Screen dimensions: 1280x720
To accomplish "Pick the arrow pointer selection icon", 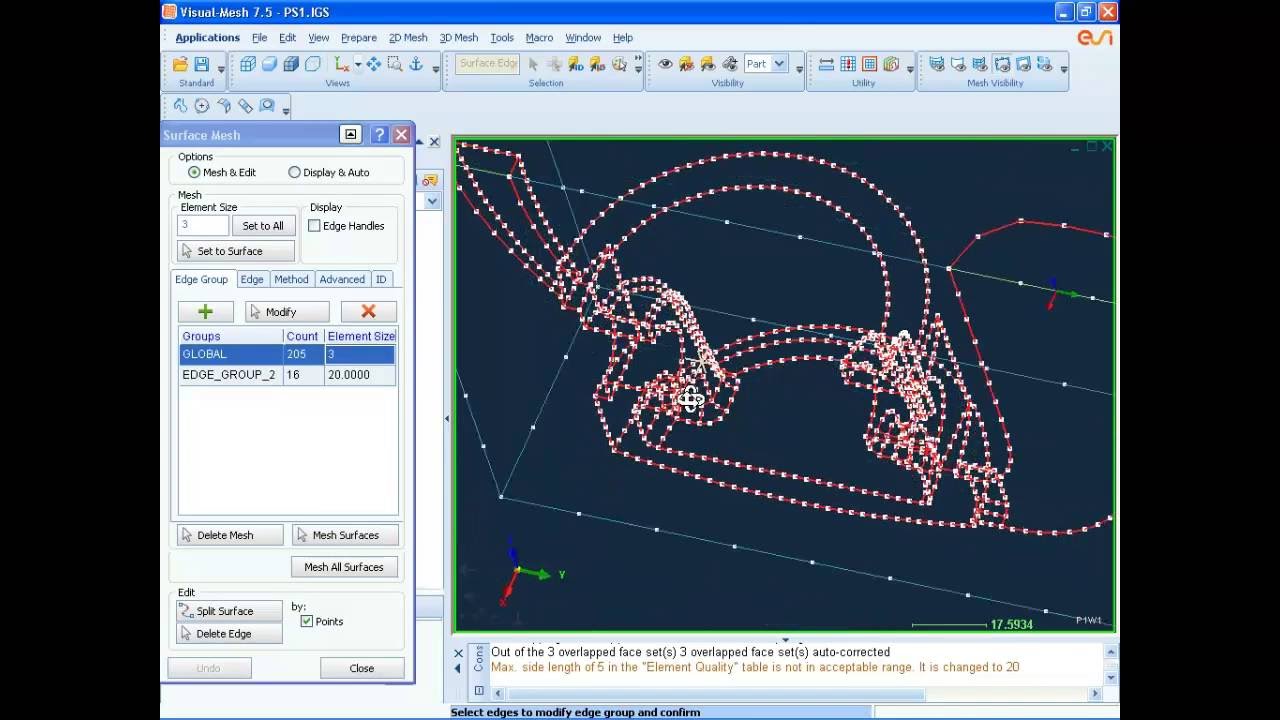I will point(533,64).
